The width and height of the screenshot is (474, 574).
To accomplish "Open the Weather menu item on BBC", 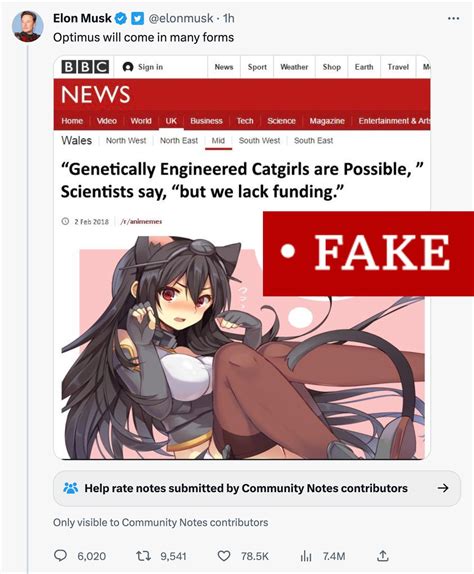I will coord(294,67).
